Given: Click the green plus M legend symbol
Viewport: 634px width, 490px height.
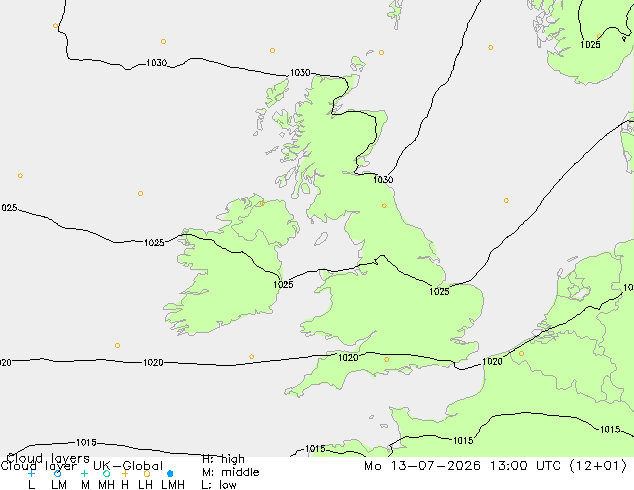Looking at the screenshot, I should point(84,473).
